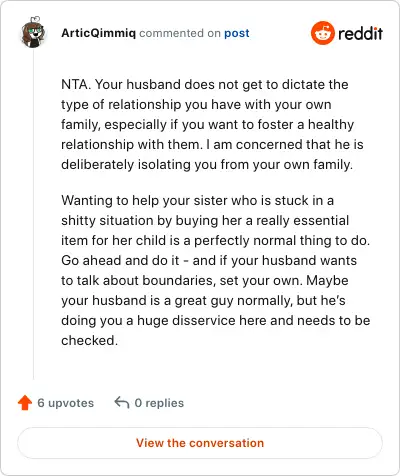
Task: Click the "6 upvotes" count
Action: (x=66, y=403)
